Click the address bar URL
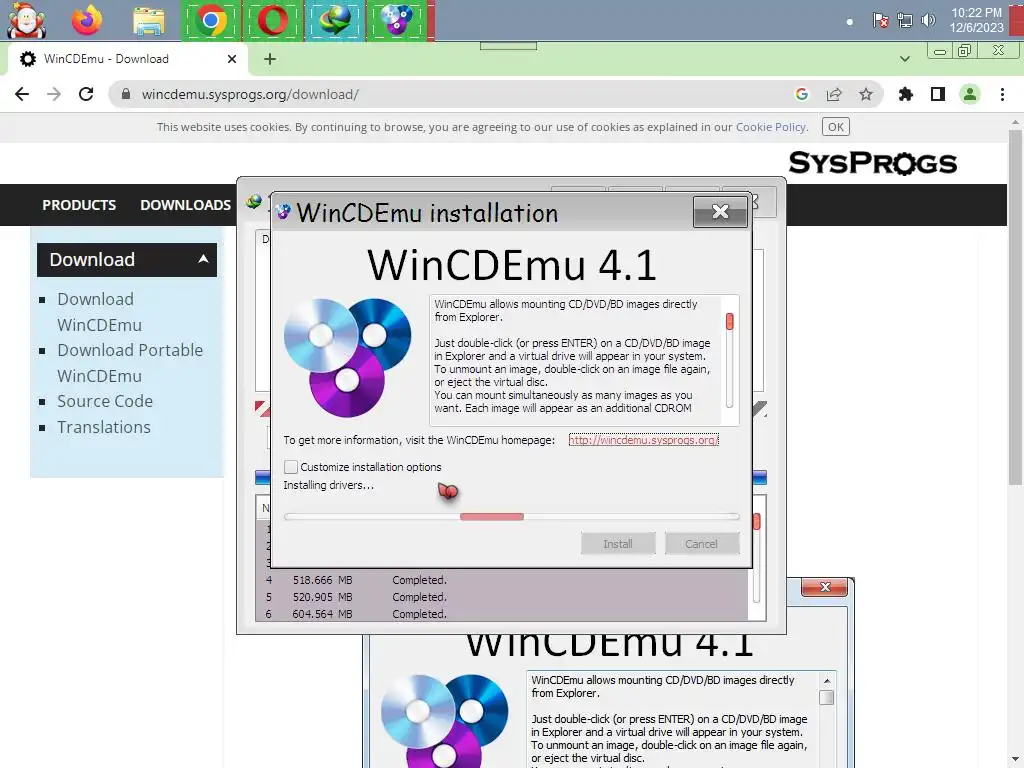Viewport: 1024px width, 768px height. tap(250, 94)
